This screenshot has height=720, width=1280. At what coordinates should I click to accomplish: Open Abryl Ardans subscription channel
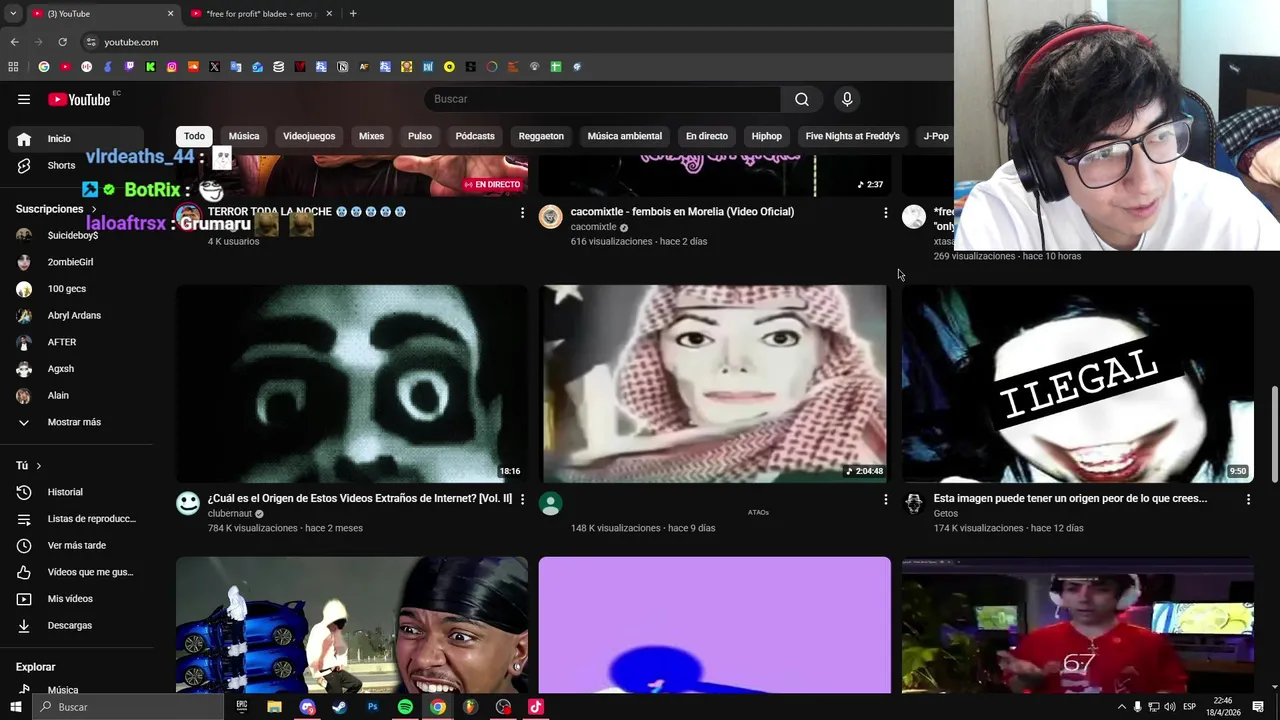click(76, 315)
